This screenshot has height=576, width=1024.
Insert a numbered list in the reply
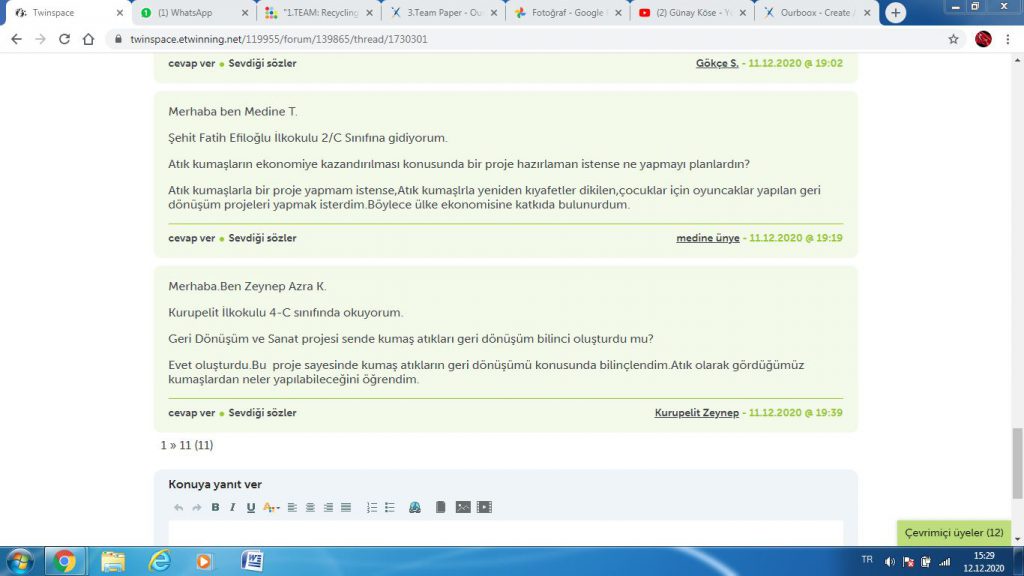pyautogui.click(x=372, y=508)
